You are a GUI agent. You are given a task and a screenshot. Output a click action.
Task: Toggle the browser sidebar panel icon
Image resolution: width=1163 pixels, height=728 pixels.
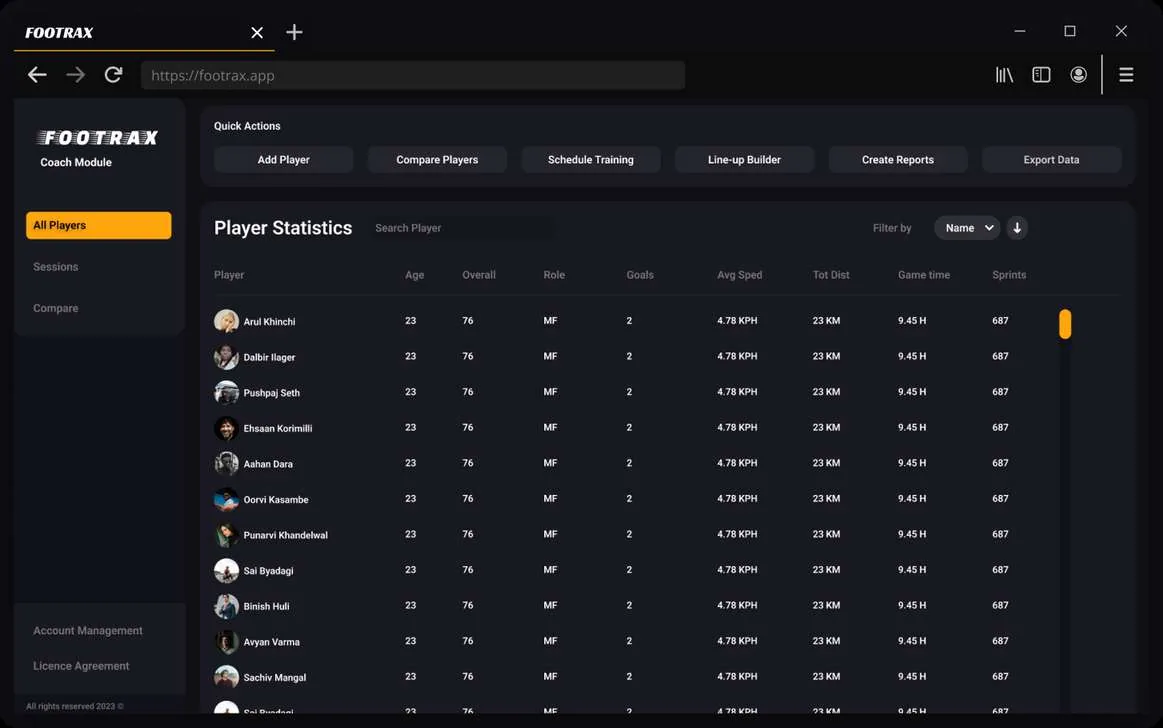click(x=1041, y=75)
